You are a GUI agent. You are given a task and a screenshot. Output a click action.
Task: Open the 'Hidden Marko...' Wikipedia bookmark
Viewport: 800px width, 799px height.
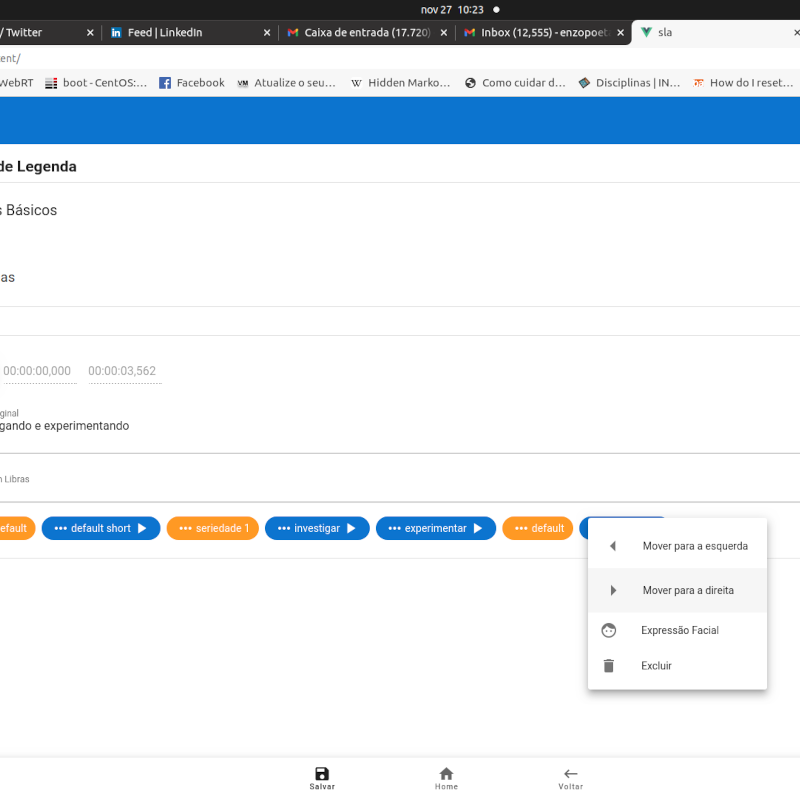coord(401,83)
